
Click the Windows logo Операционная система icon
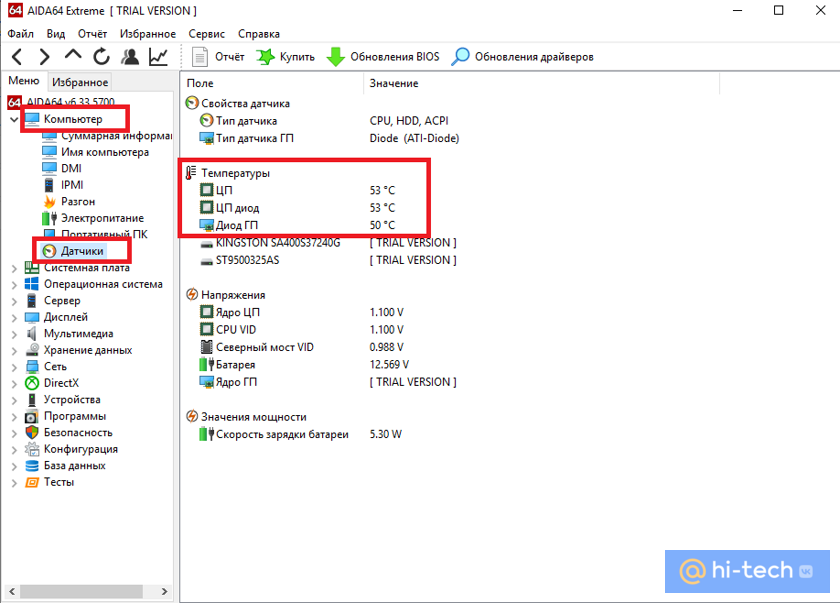tap(32, 284)
